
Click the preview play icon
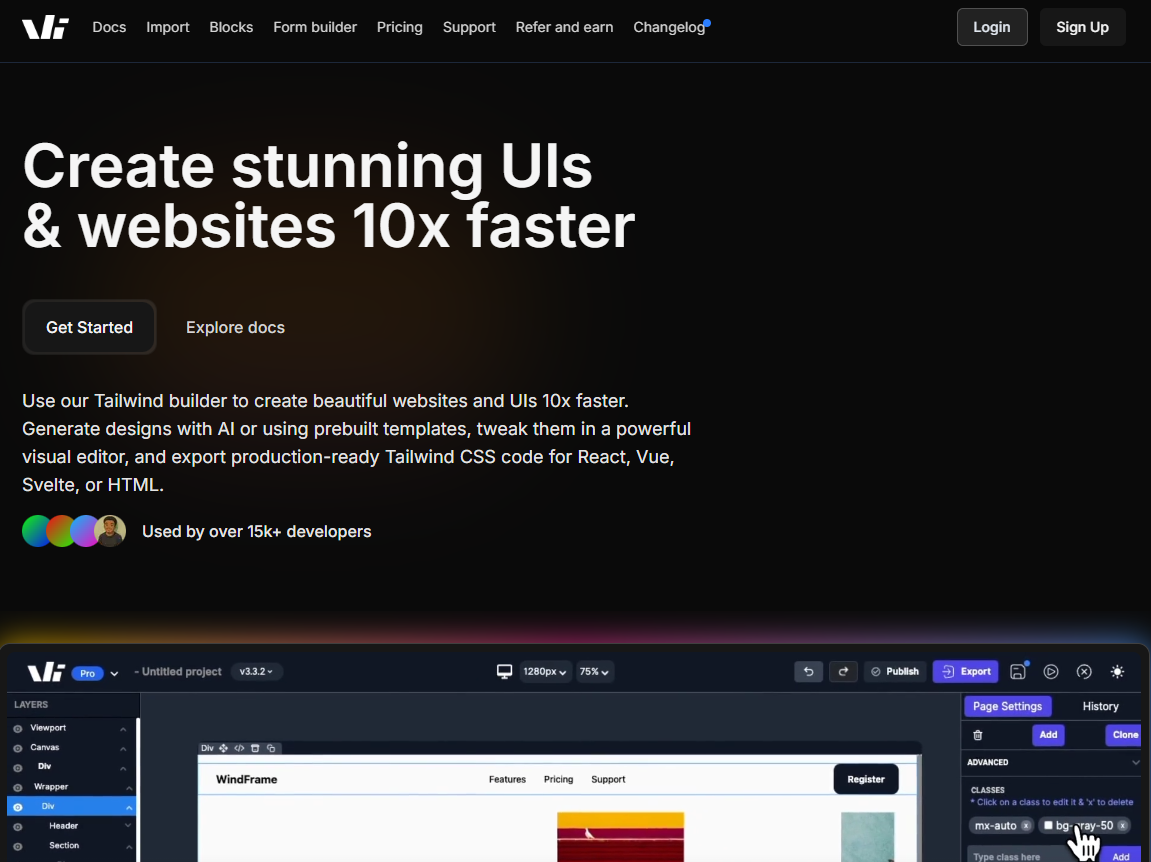pyautogui.click(x=1051, y=671)
